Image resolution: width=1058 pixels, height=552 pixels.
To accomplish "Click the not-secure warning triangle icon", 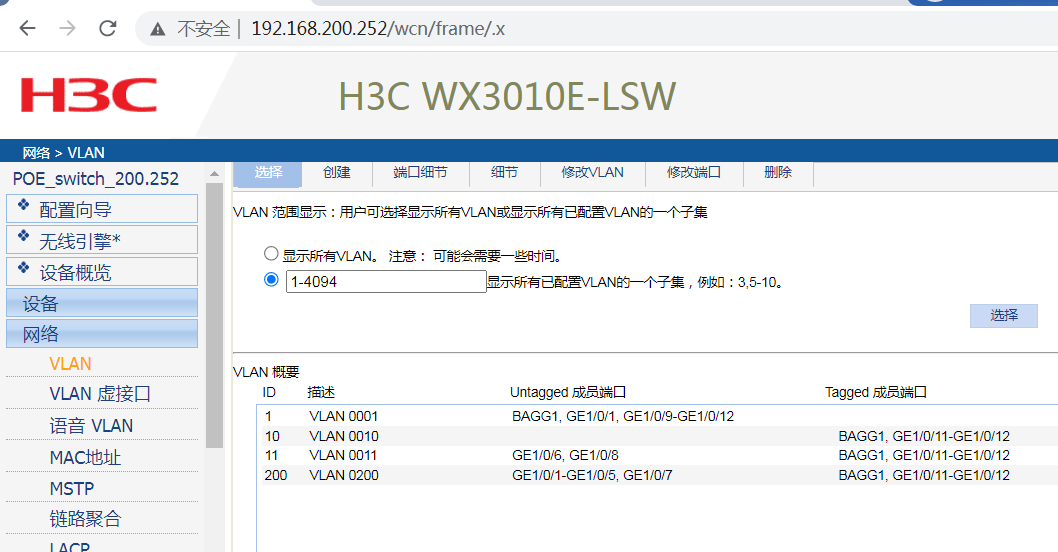I will pyautogui.click(x=158, y=29).
